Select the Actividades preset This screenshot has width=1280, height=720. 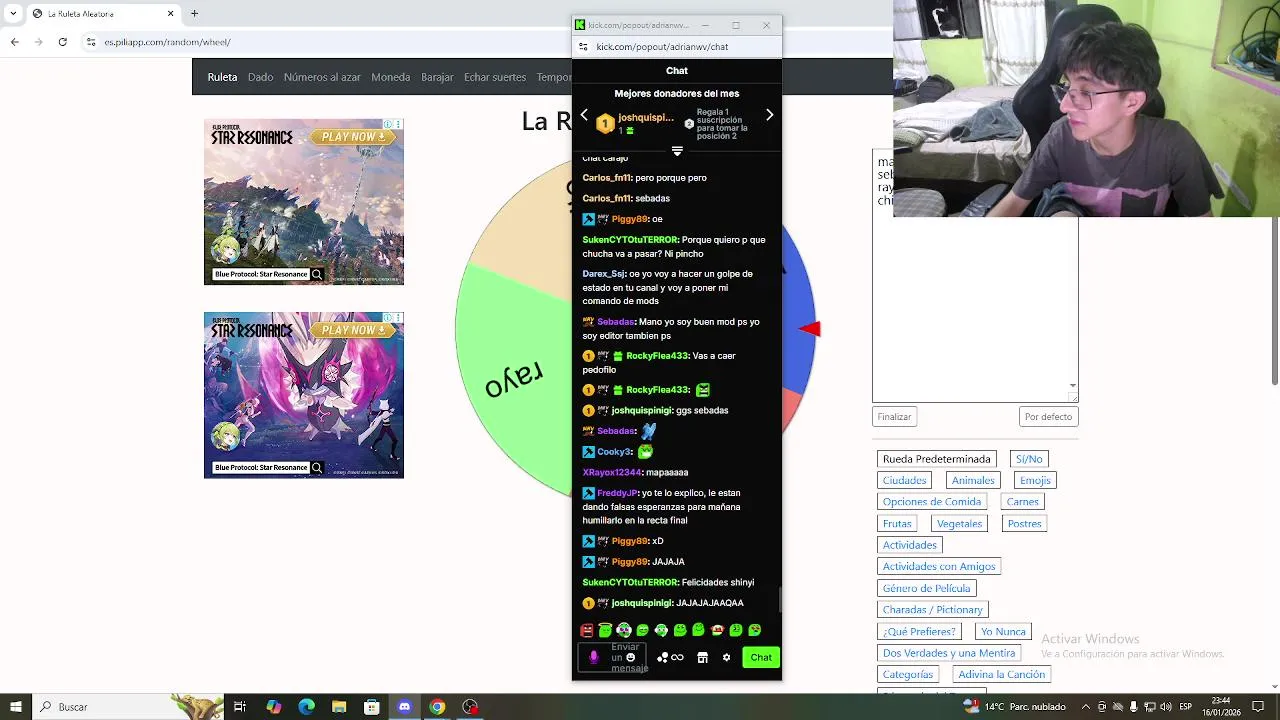point(910,545)
